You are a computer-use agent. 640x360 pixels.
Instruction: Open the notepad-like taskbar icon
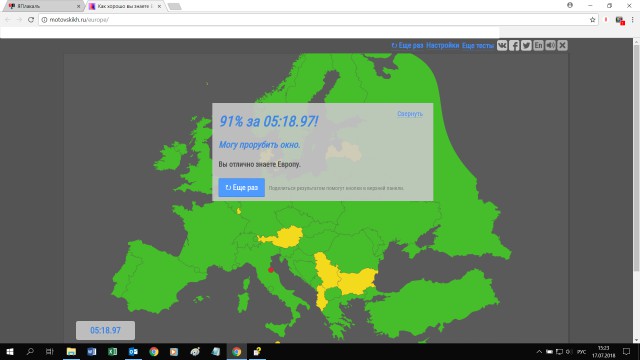coord(216,351)
